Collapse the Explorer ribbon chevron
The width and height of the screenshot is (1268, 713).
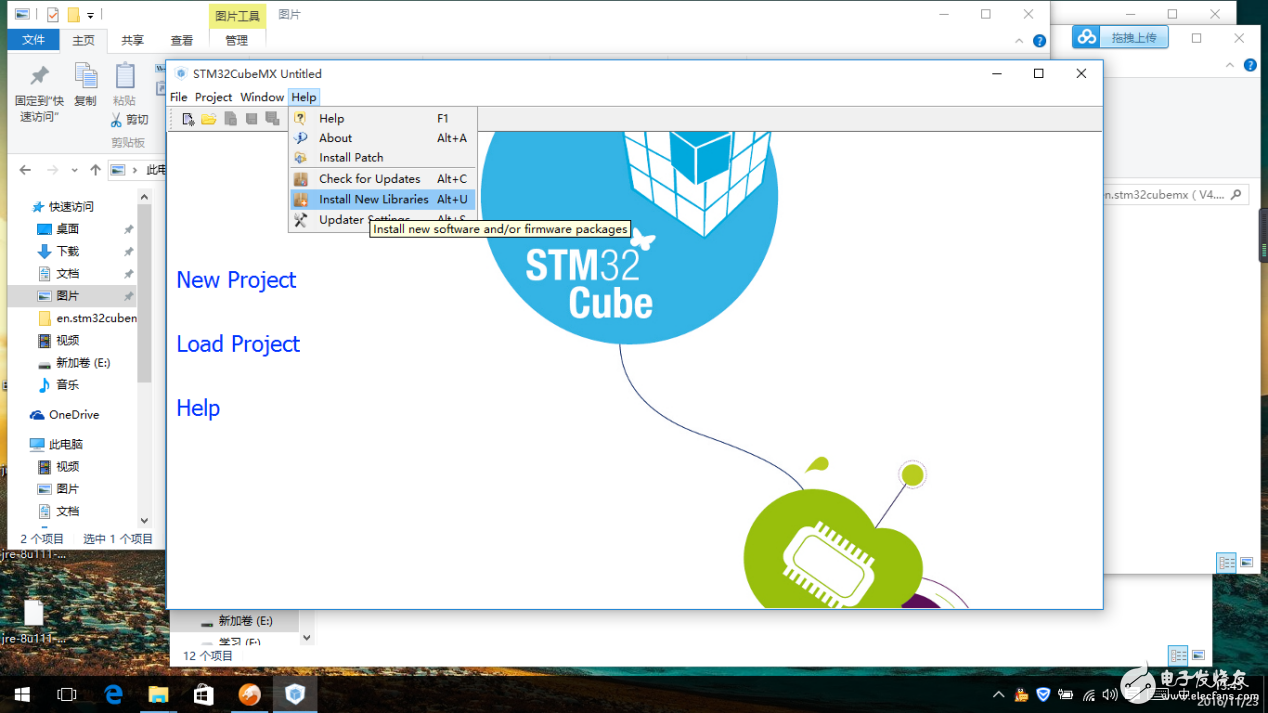pyautogui.click(x=1020, y=41)
